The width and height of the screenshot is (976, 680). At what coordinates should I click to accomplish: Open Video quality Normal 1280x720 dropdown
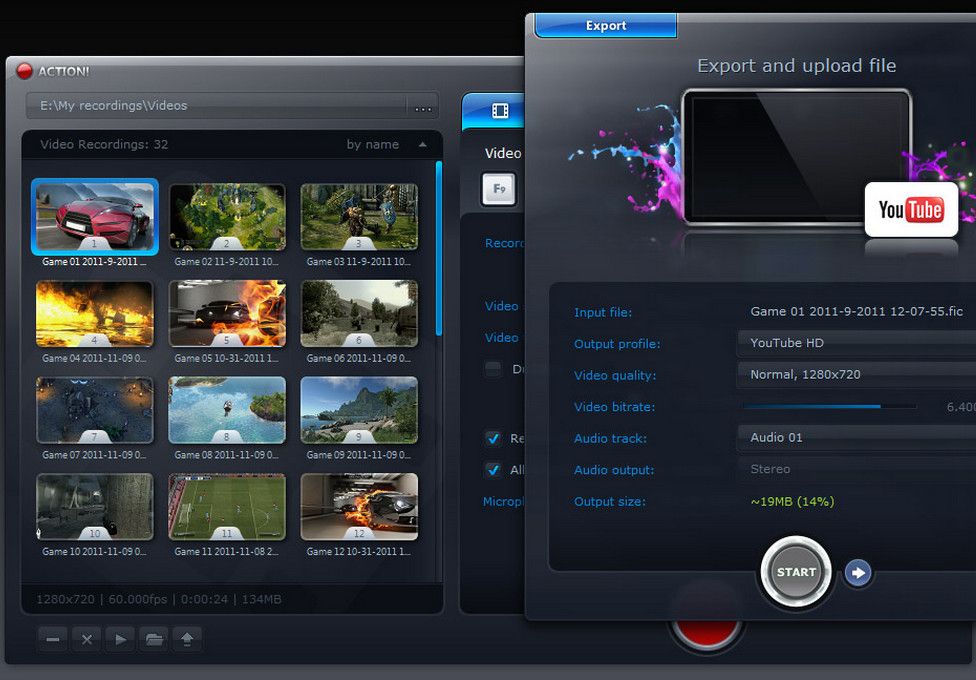(x=856, y=375)
